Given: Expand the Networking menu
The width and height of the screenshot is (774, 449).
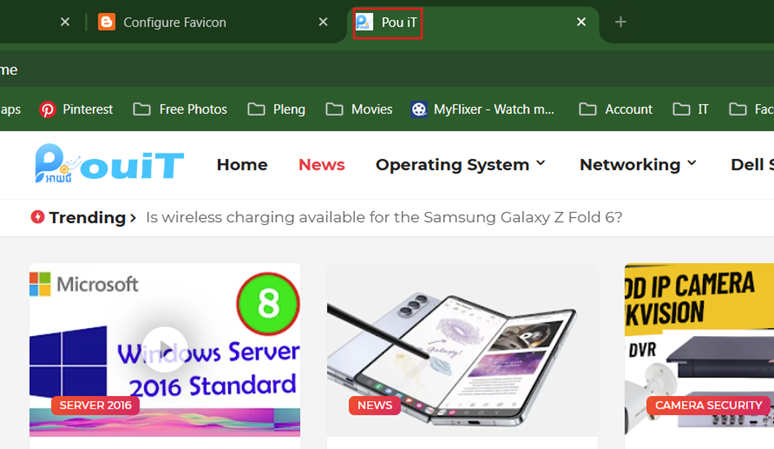Looking at the screenshot, I should 638,165.
